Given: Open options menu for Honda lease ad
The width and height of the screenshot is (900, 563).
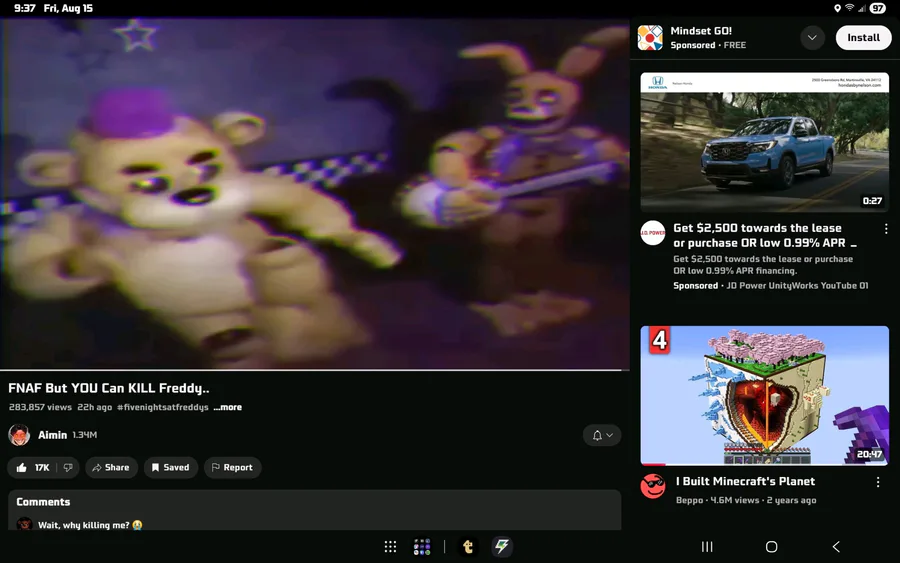Looking at the screenshot, I should [x=886, y=228].
